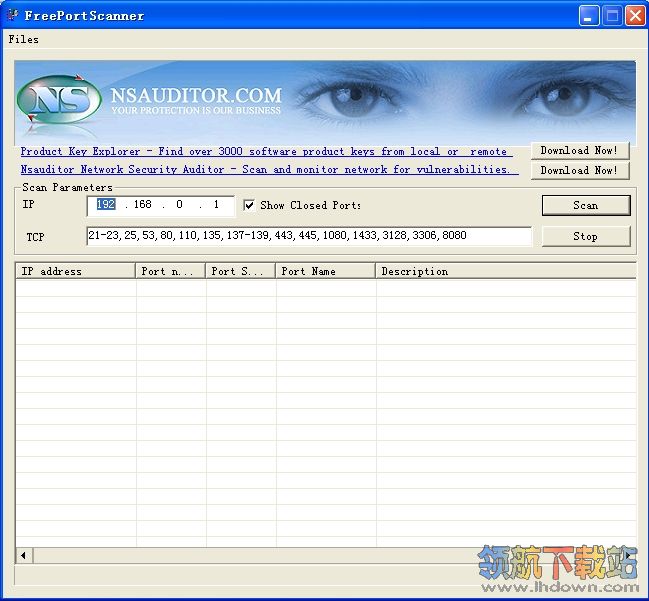Click the FreePortScanner title bar app icon
The width and height of the screenshot is (649, 601).
coord(13,15)
